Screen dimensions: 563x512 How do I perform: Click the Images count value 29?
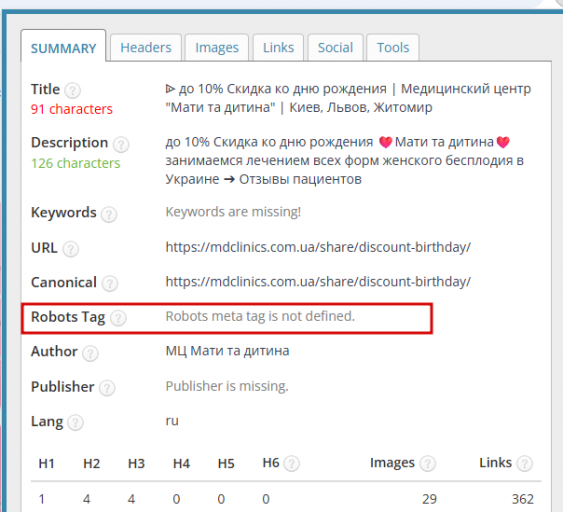429,499
